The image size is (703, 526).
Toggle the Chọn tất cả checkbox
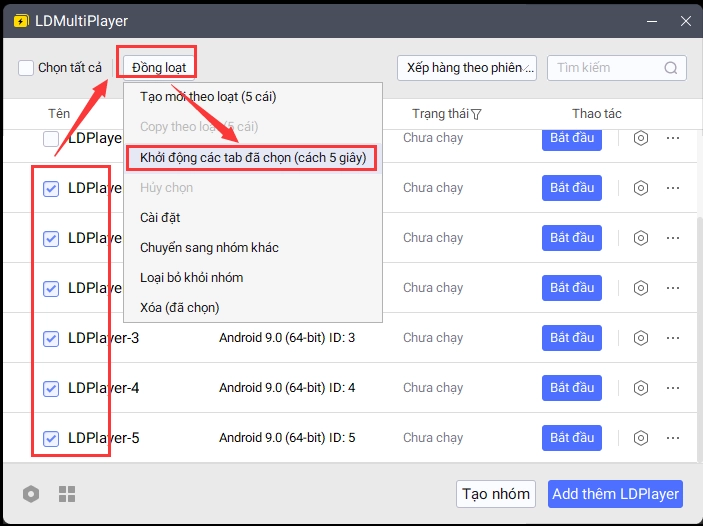pyautogui.click(x=26, y=68)
